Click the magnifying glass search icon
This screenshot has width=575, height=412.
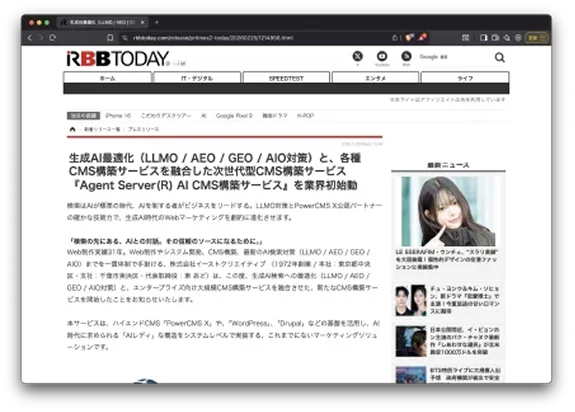tap(499, 58)
